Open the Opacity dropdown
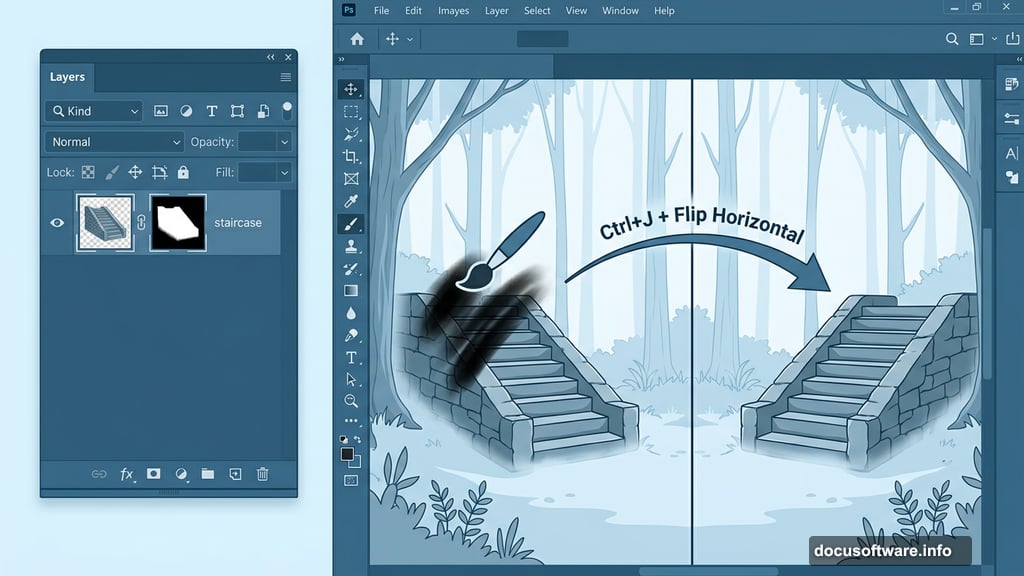Screen dimensions: 1024x576 pyautogui.click(x=284, y=142)
